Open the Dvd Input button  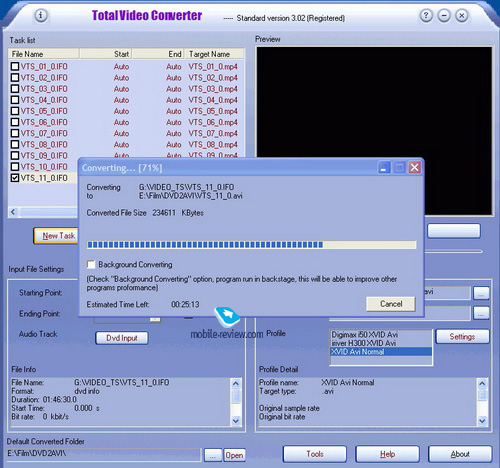tap(122, 338)
